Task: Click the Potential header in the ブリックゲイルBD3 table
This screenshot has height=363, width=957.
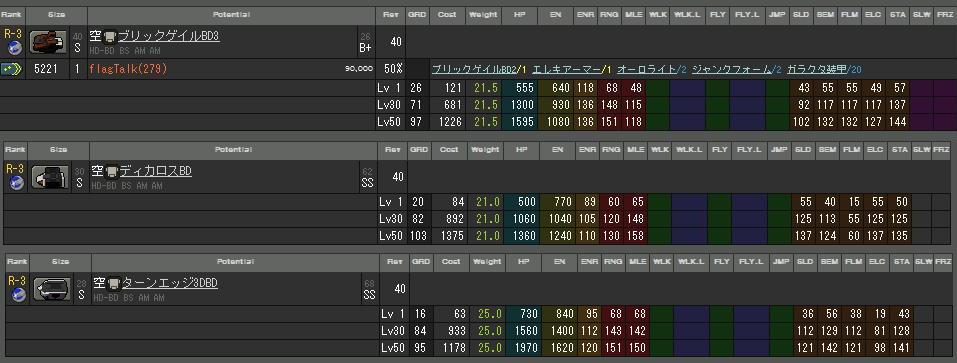Action: [231, 14]
